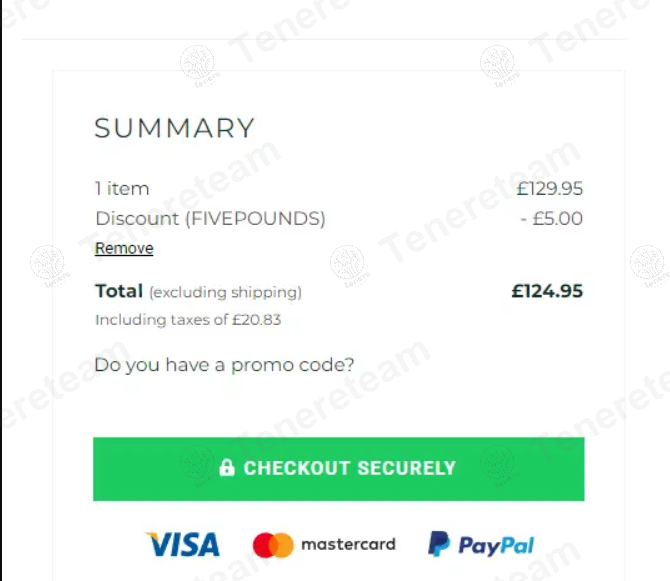Screen dimensions: 670x581
Task: Click the Including taxes of £20.83 text
Action: pyautogui.click(x=188, y=320)
